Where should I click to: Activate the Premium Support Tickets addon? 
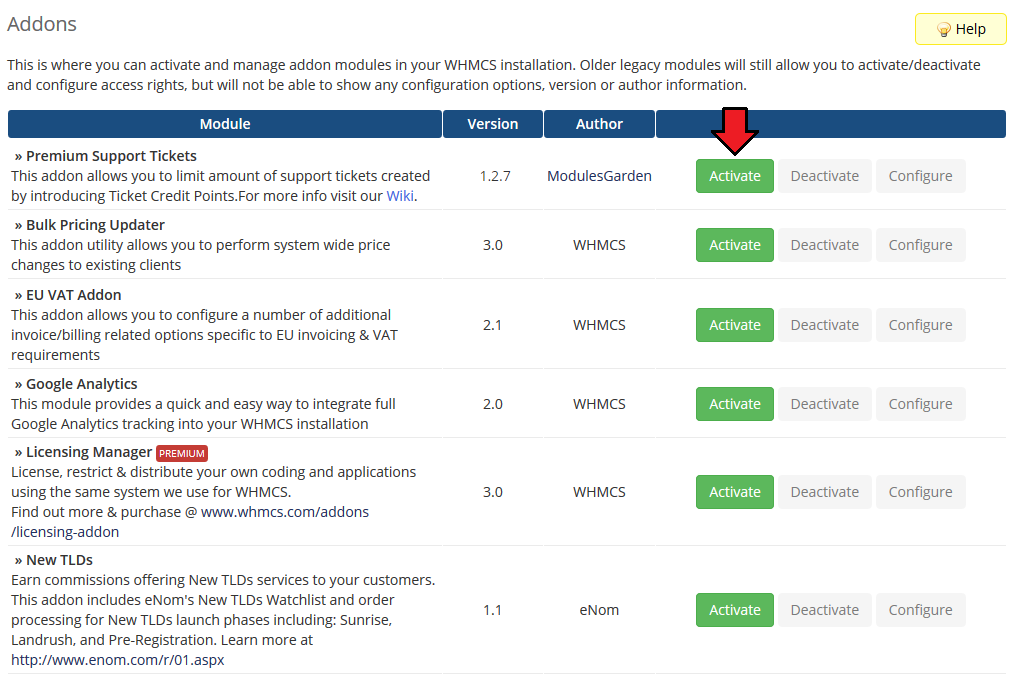[x=734, y=176]
